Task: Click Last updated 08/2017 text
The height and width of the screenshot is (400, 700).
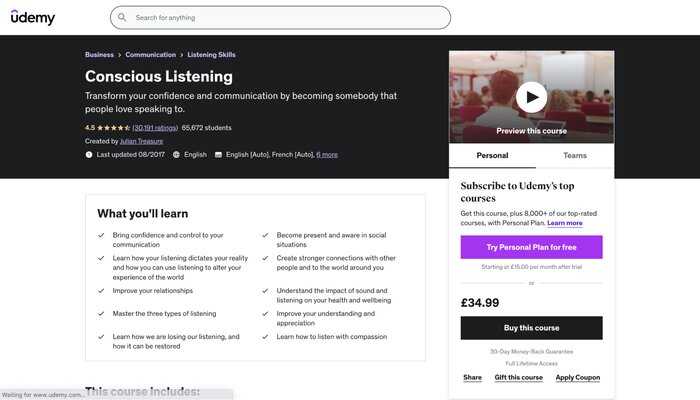Action: pyautogui.click(x=130, y=154)
